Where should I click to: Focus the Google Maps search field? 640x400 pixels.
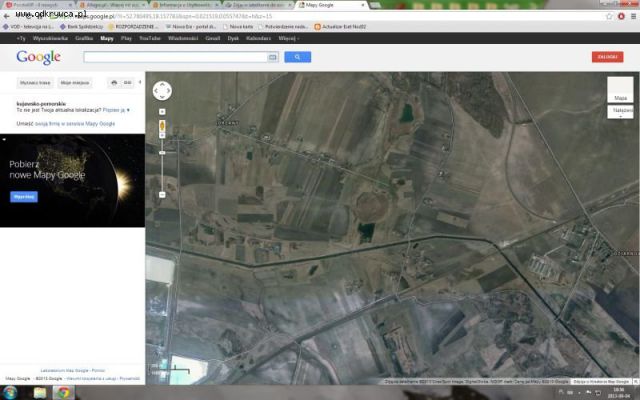(176, 57)
